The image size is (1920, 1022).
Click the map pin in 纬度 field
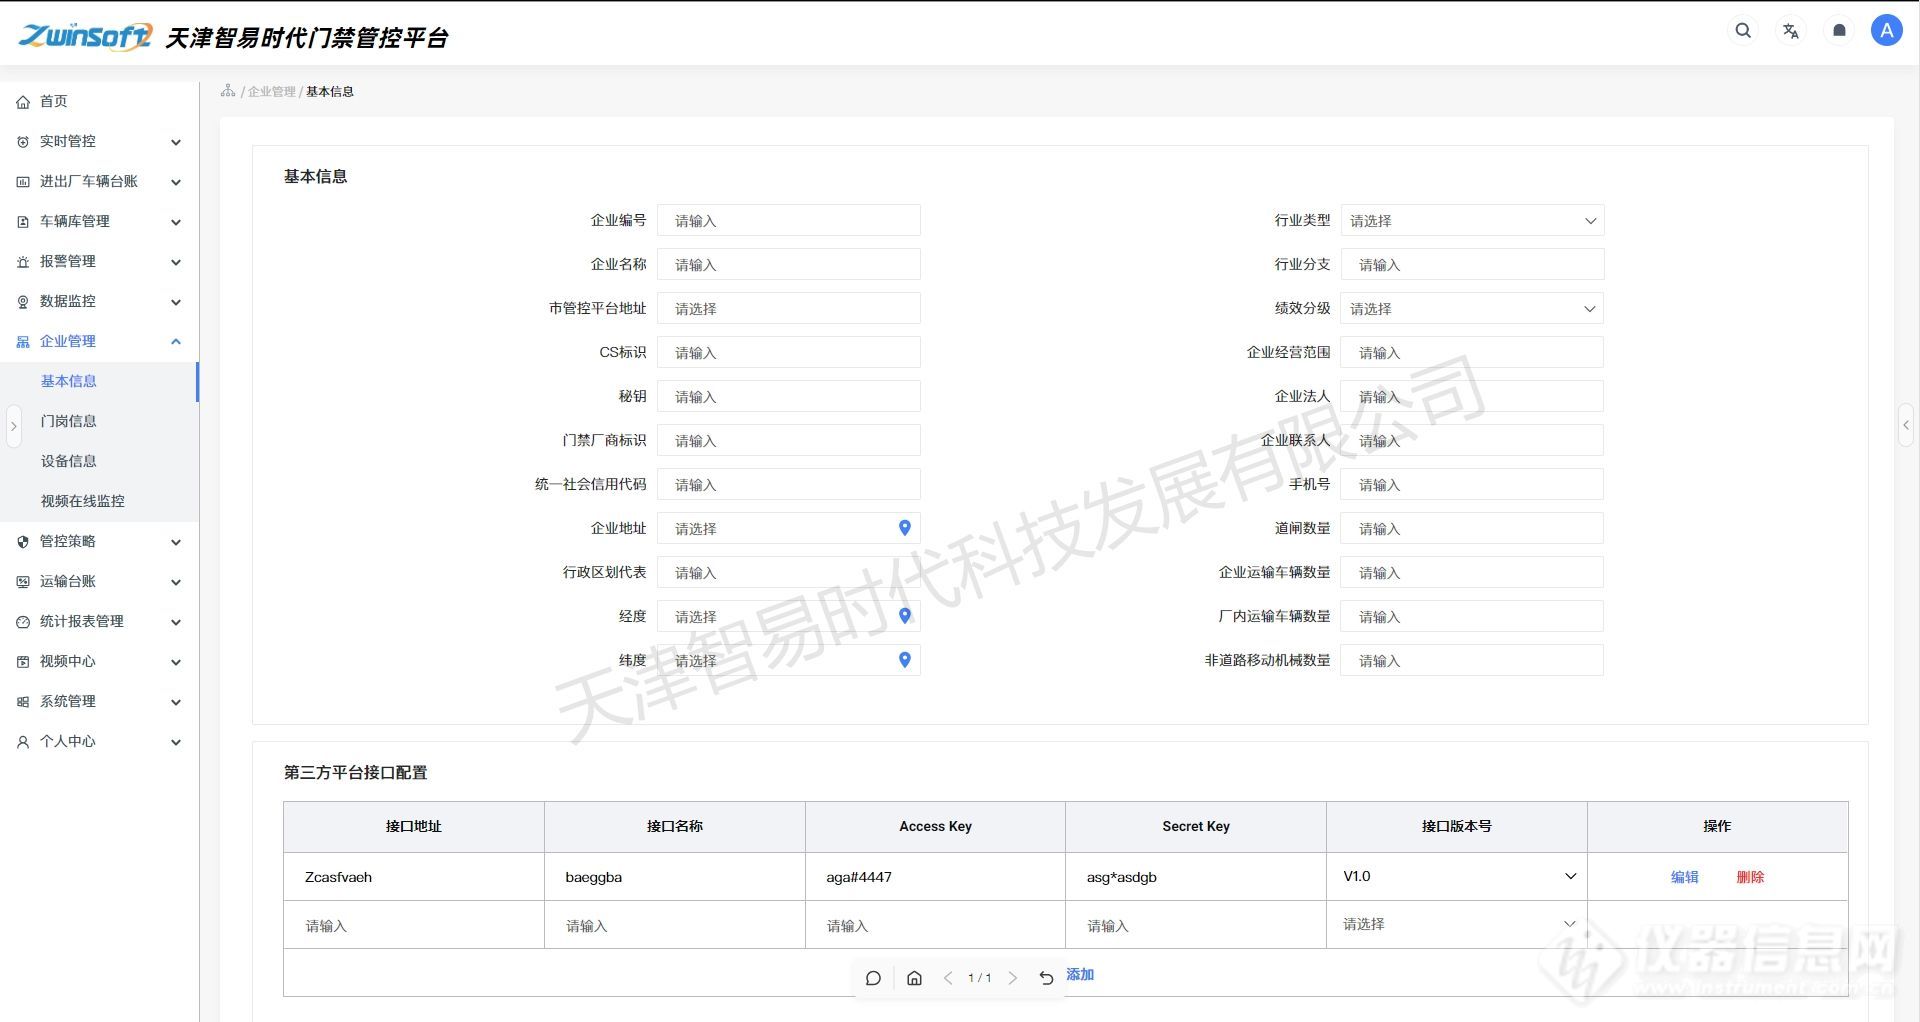905,660
